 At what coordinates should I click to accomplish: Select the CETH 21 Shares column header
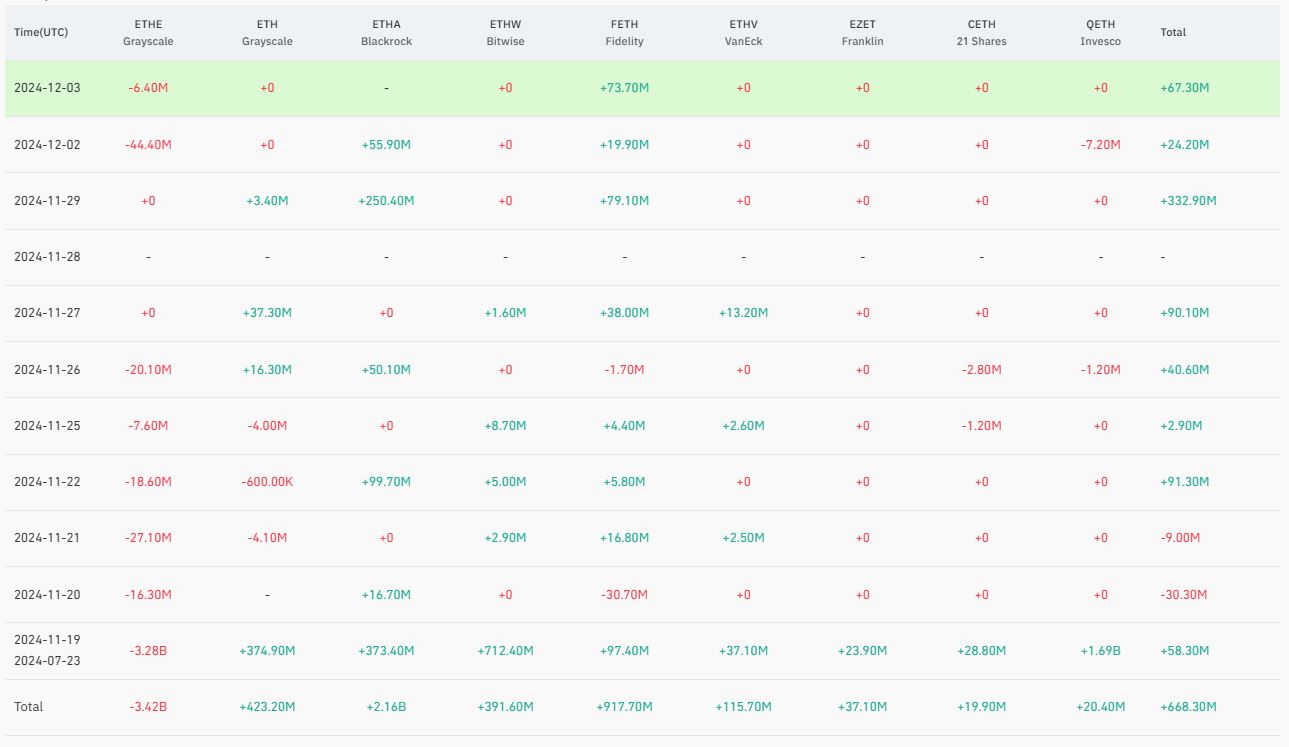click(x=981, y=33)
